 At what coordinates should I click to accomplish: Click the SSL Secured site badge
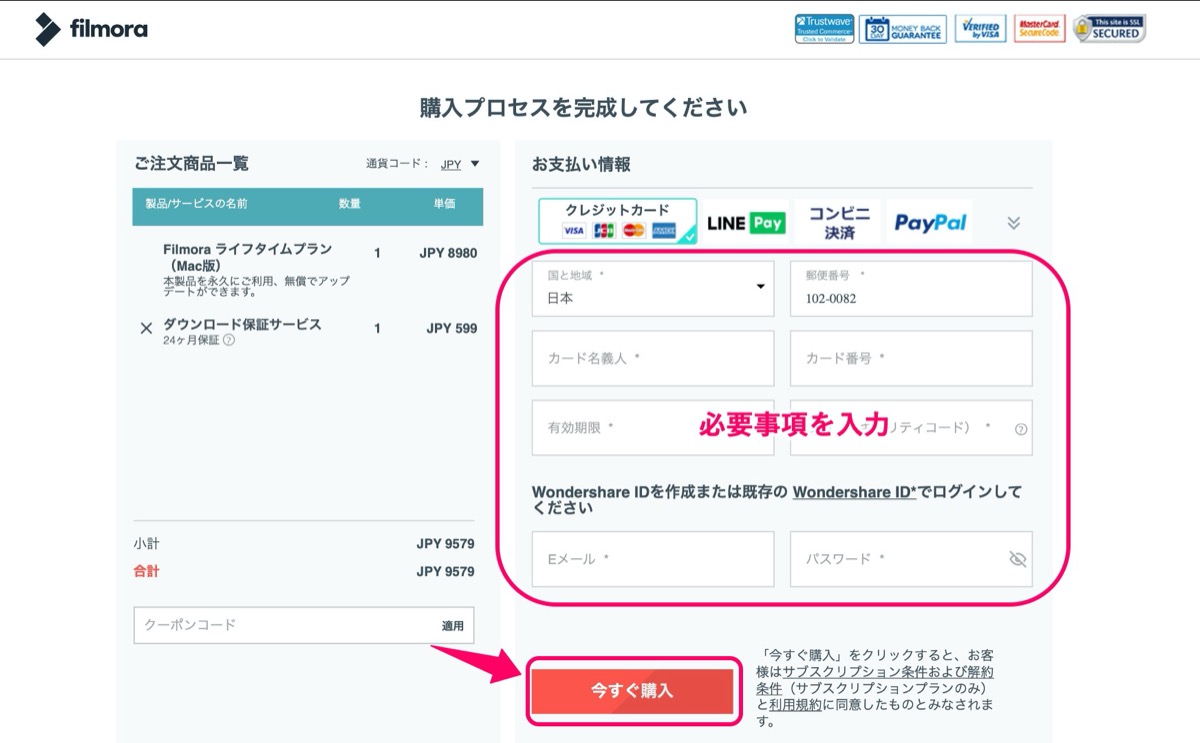point(1109,29)
